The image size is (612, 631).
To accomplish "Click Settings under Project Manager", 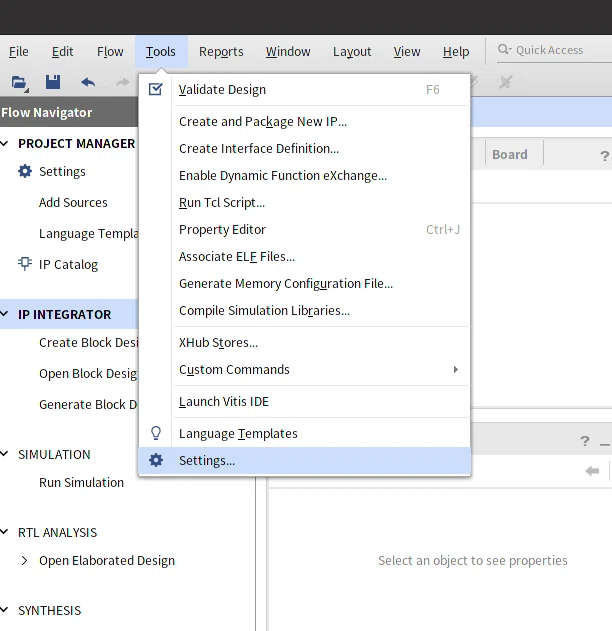I will tap(62, 171).
